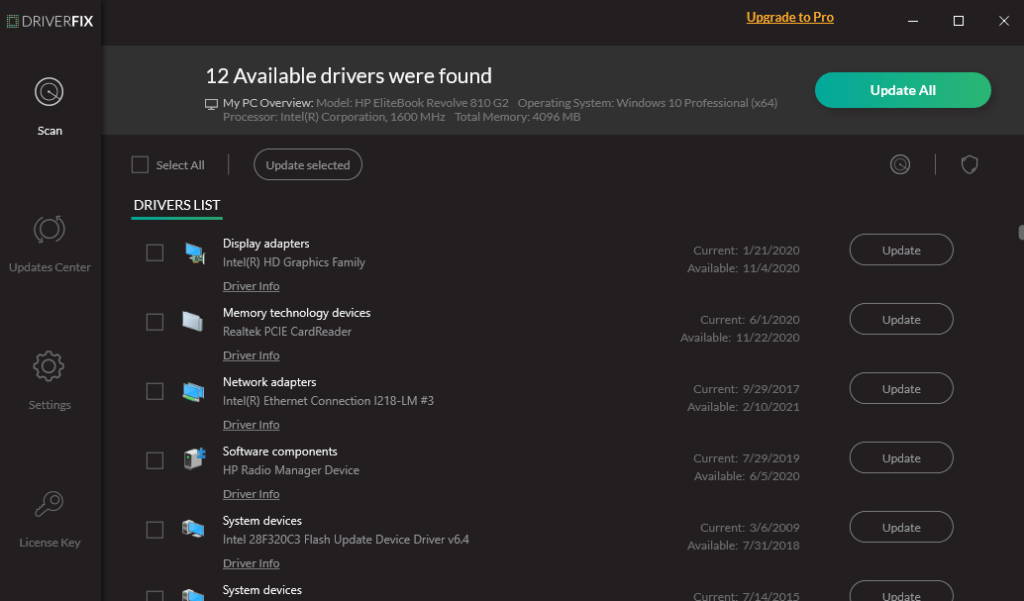The width and height of the screenshot is (1024, 601).
Task: Check the Display adapters driver checkbox
Action: click(155, 252)
